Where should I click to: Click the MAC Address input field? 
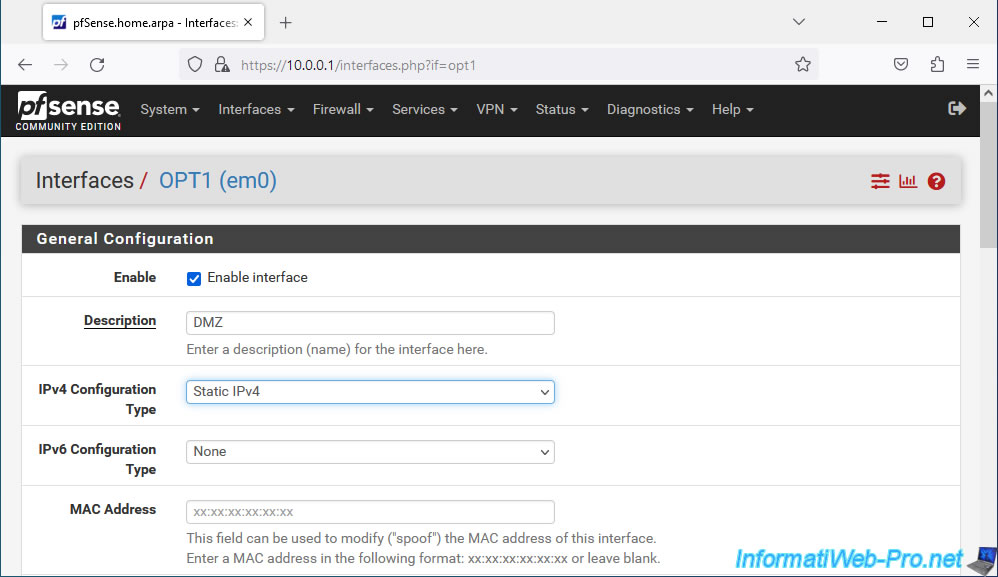coord(370,512)
